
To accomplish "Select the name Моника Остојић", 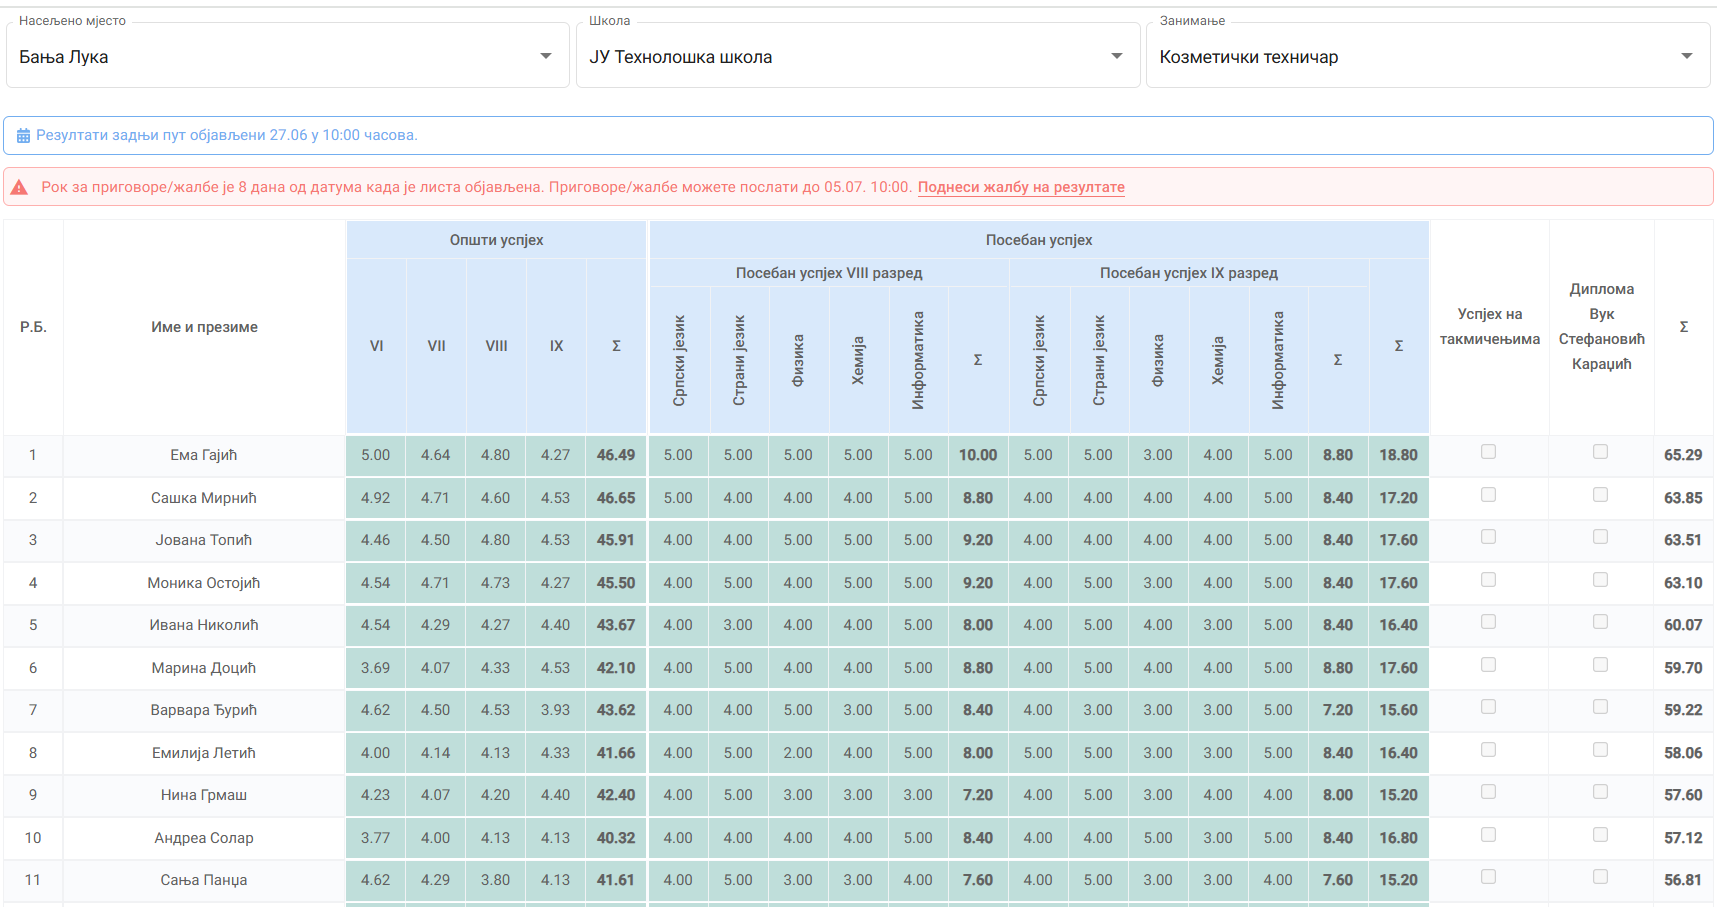I will pyautogui.click(x=204, y=583).
